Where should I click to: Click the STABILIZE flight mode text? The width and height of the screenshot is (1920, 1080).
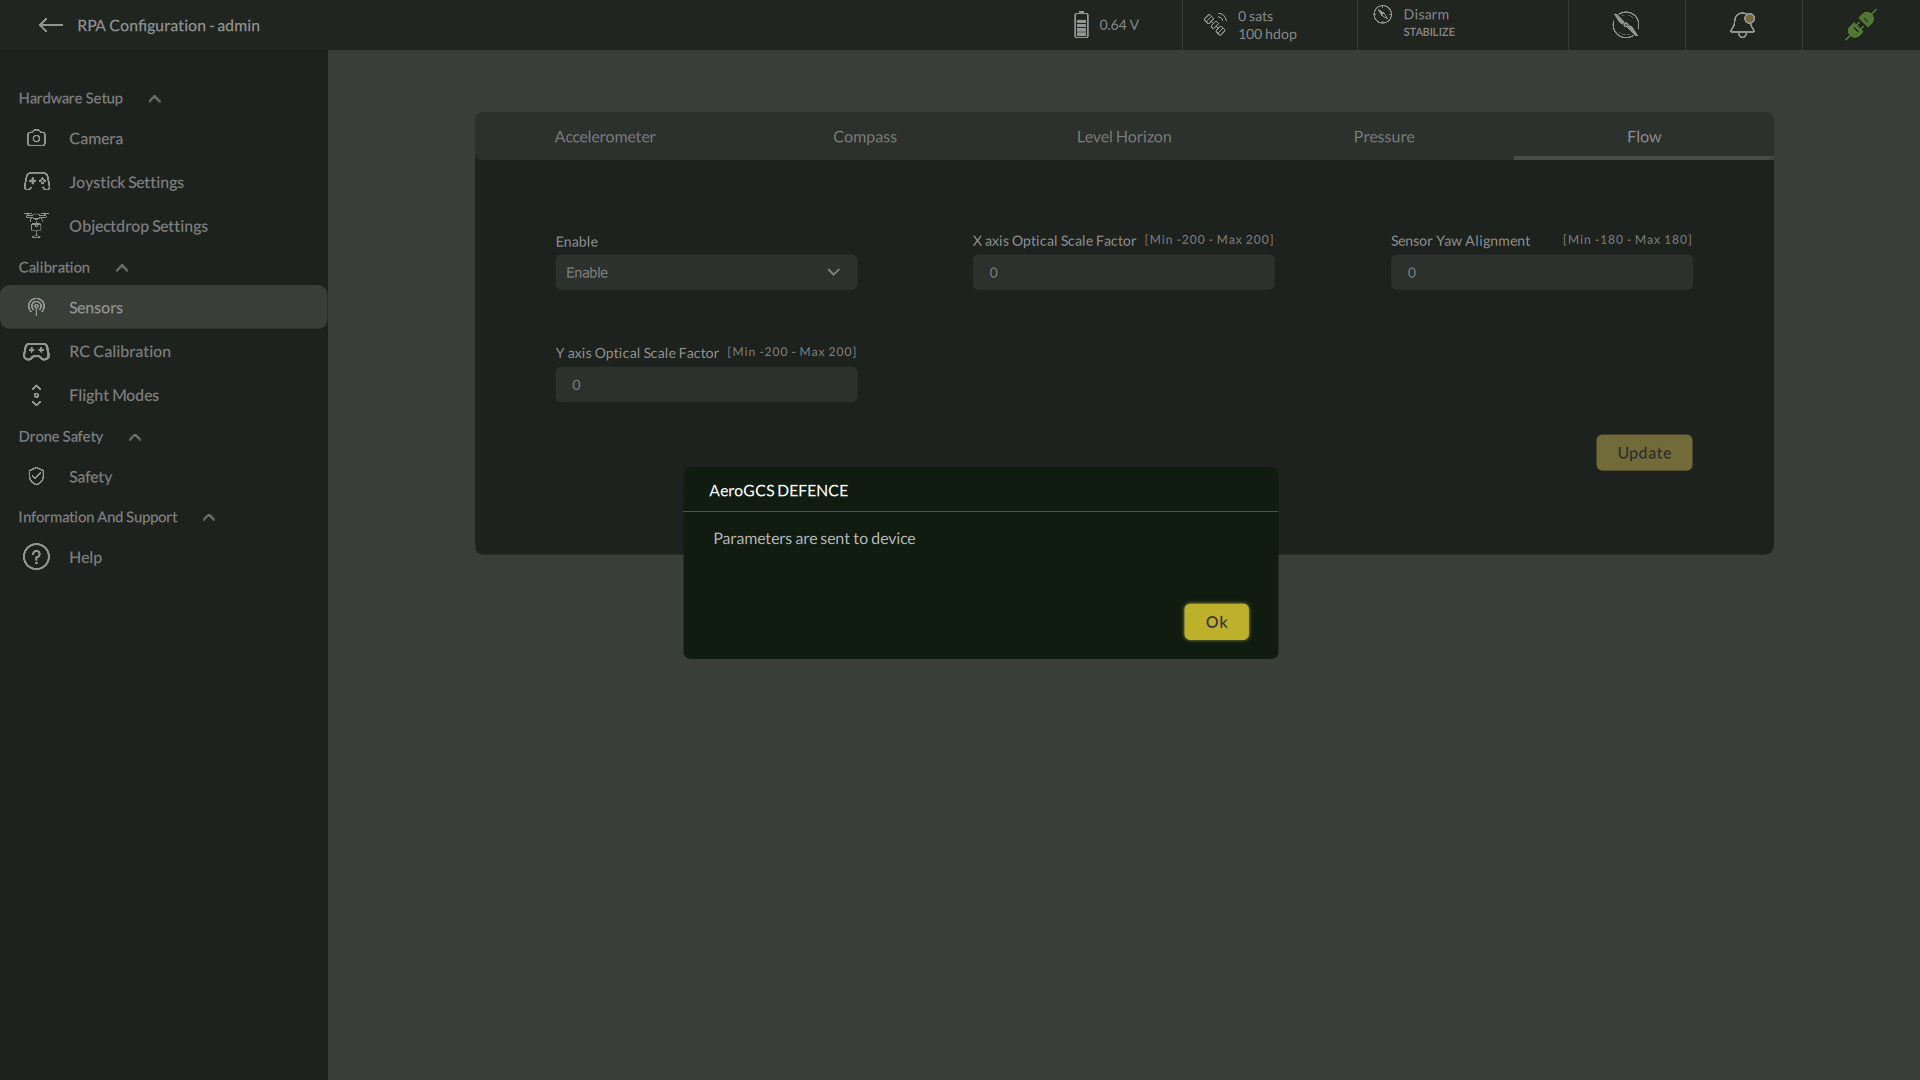click(x=1429, y=32)
